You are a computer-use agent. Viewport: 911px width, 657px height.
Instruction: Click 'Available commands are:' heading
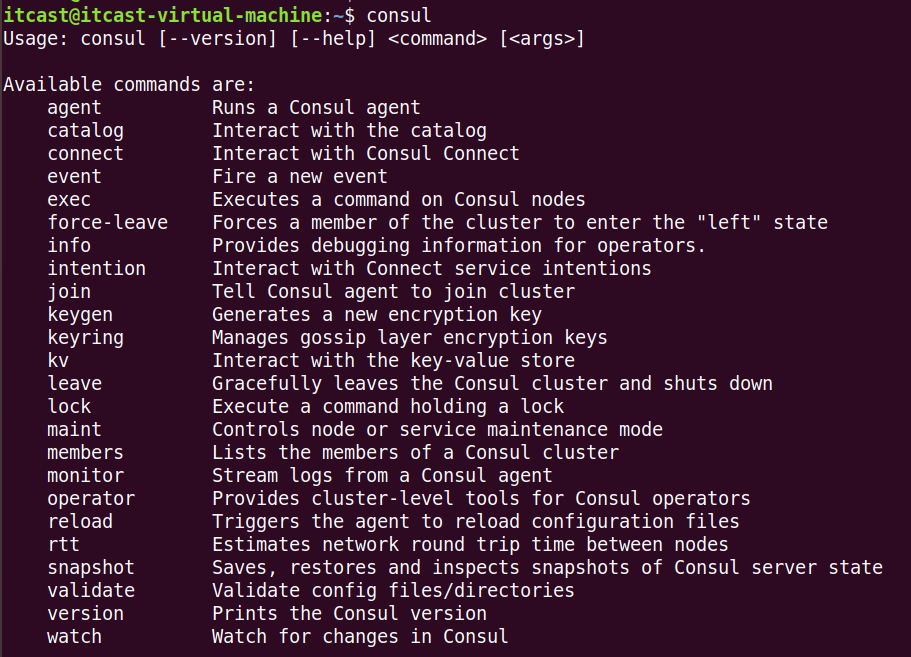[129, 85]
